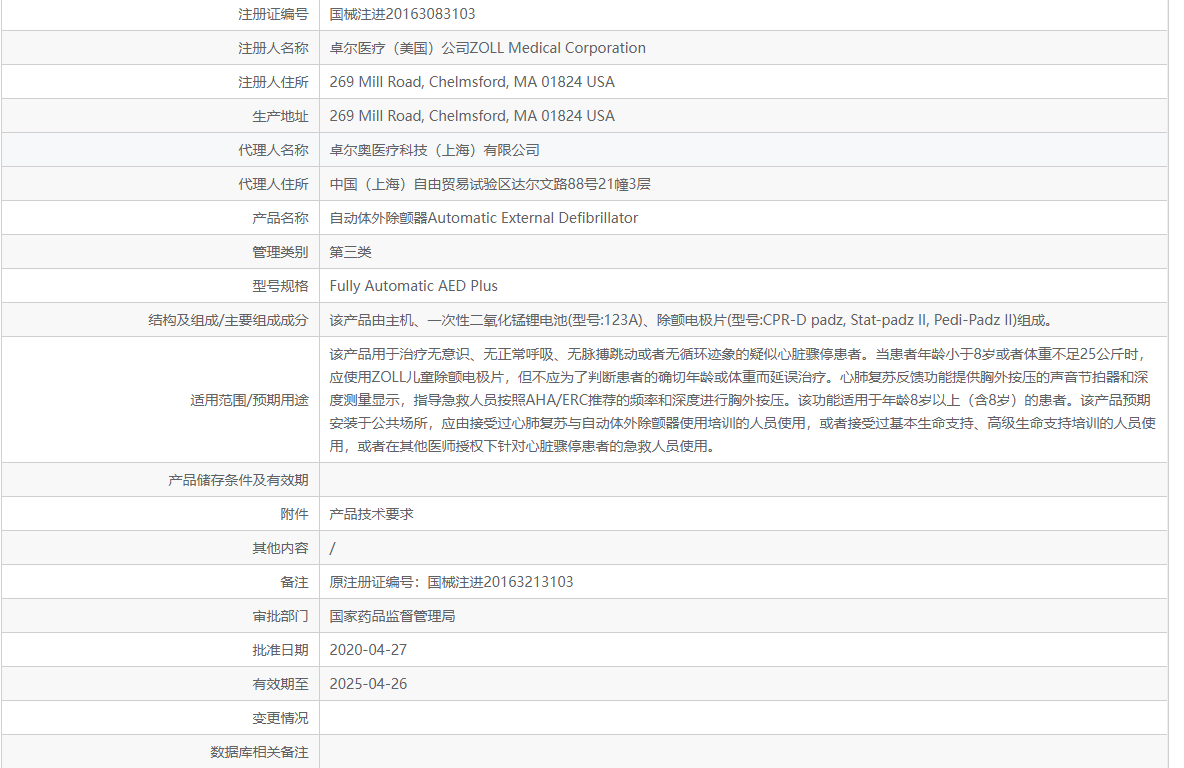Screen dimensions: 1184x768
Task: Click approval date 2020-04-27
Action: tap(368, 650)
